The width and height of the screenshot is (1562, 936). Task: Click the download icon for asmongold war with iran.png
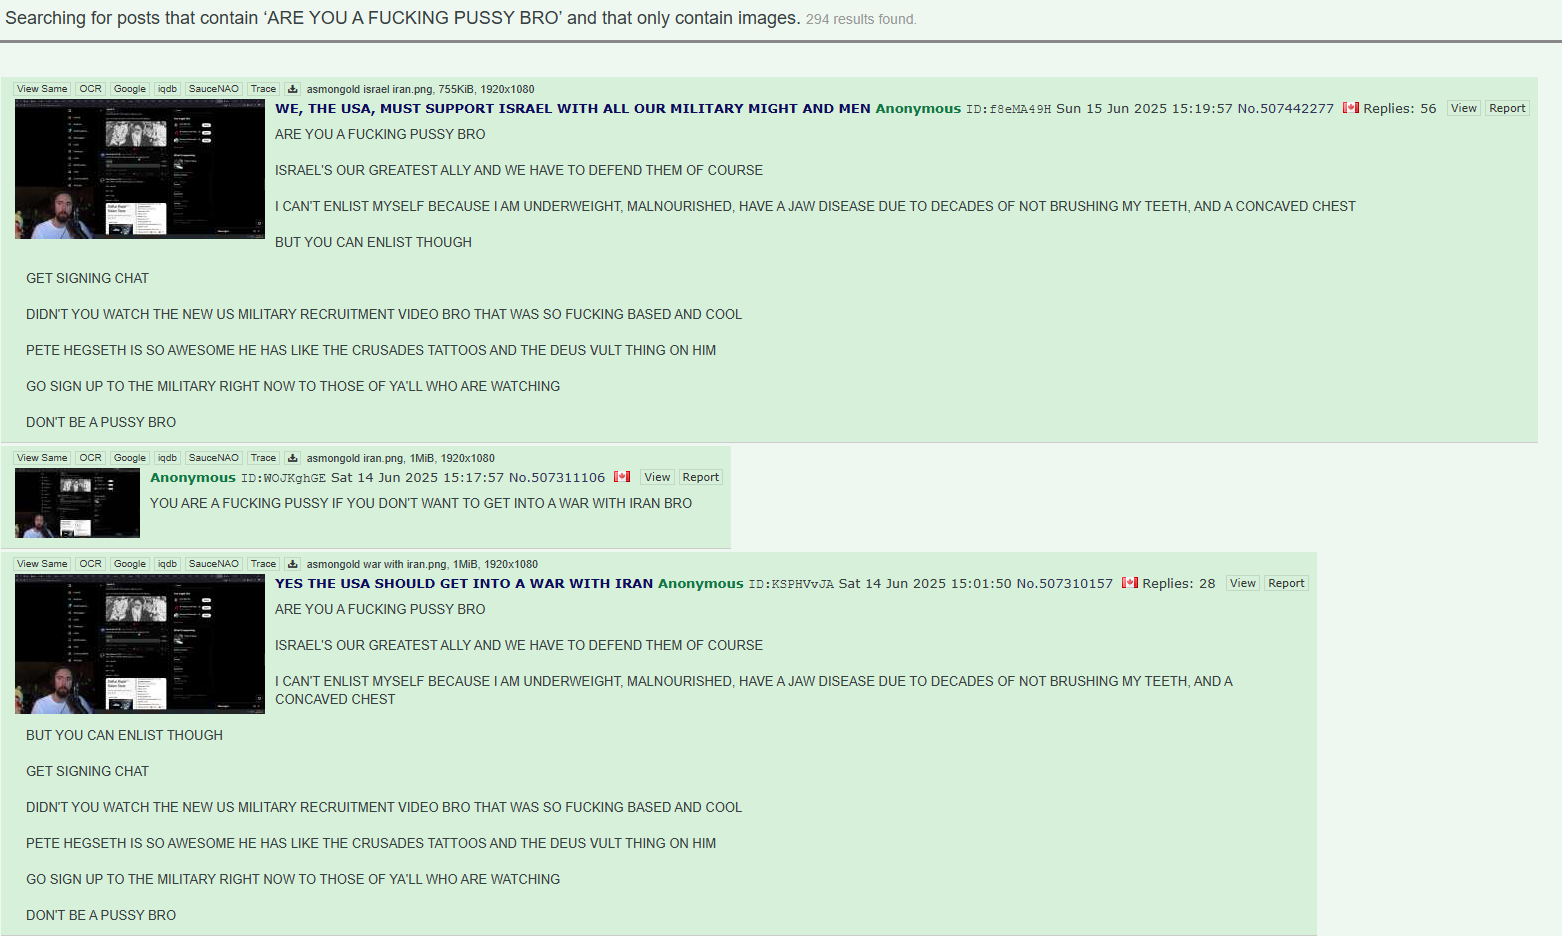click(292, 564)
